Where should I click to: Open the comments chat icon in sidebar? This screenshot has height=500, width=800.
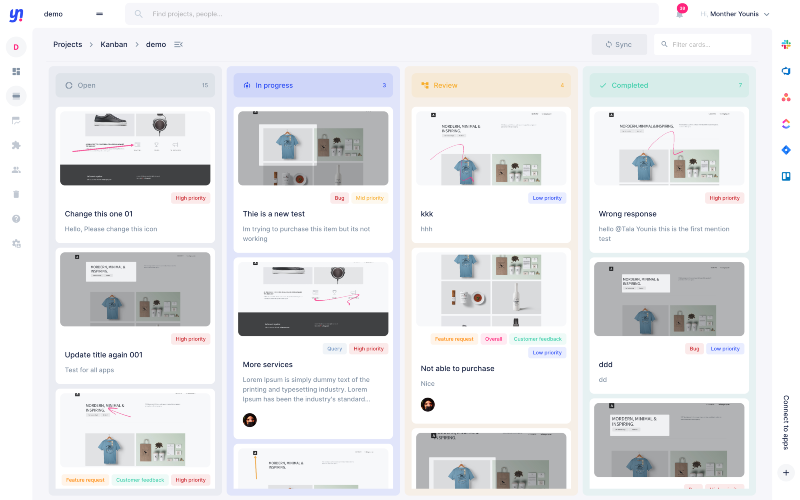click(16, 120)
